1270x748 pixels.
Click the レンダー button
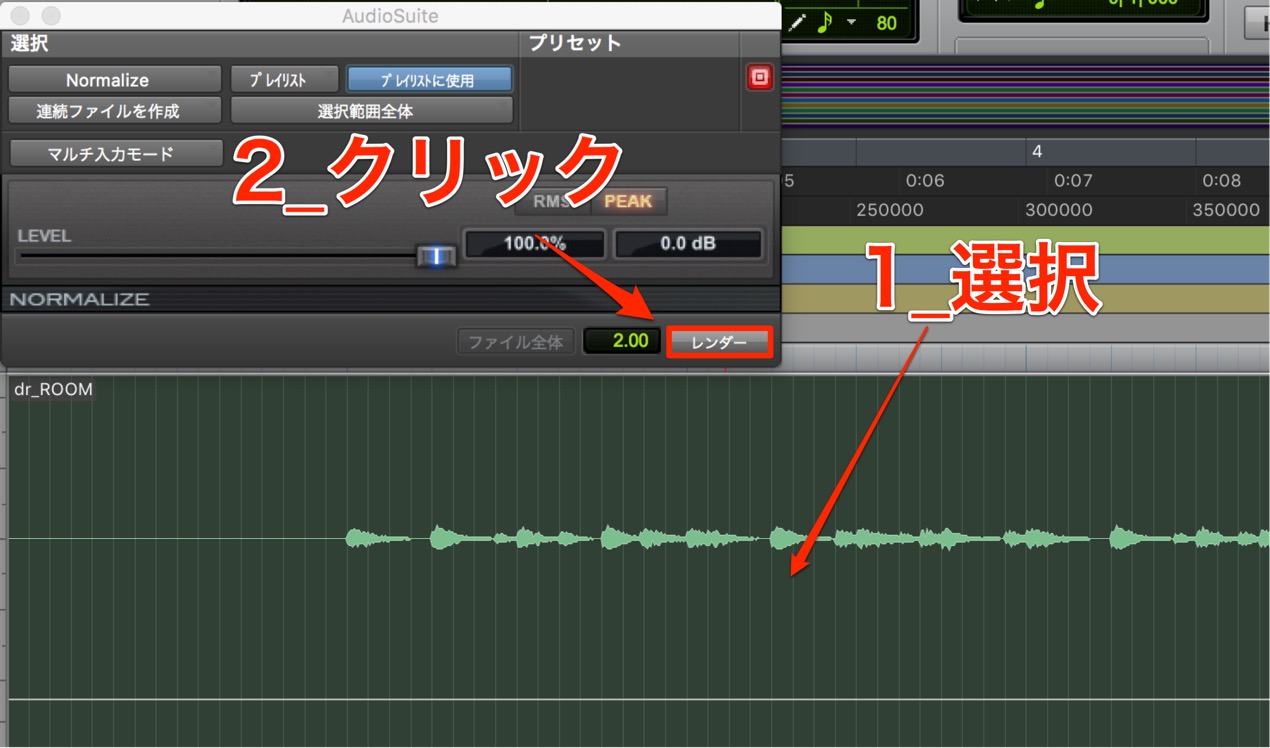click(x=719, y=342)
